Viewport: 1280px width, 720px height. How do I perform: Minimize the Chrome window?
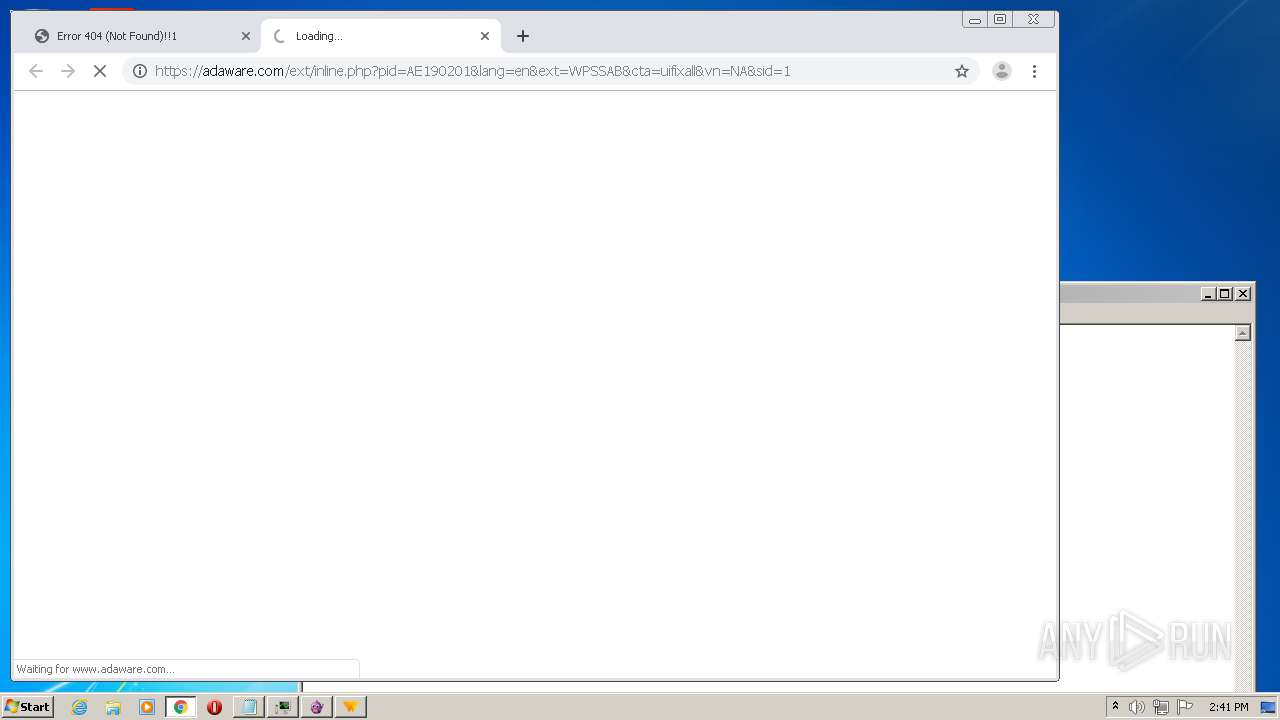[x=975, y=19]
